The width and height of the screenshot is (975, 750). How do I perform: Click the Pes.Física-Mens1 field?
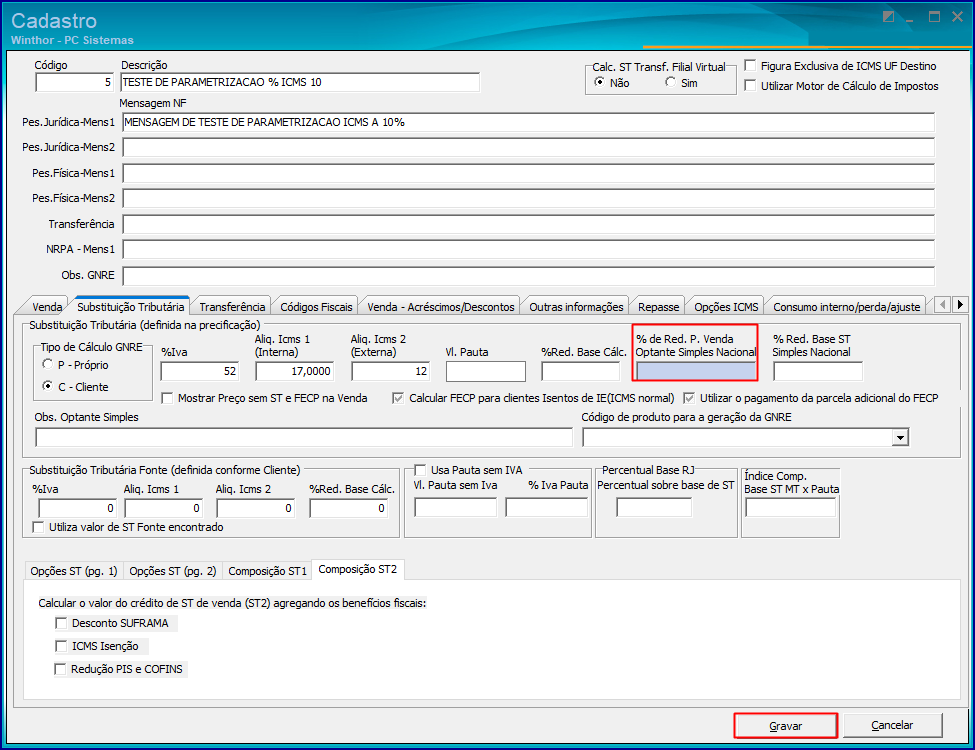(x=529, y=174)
